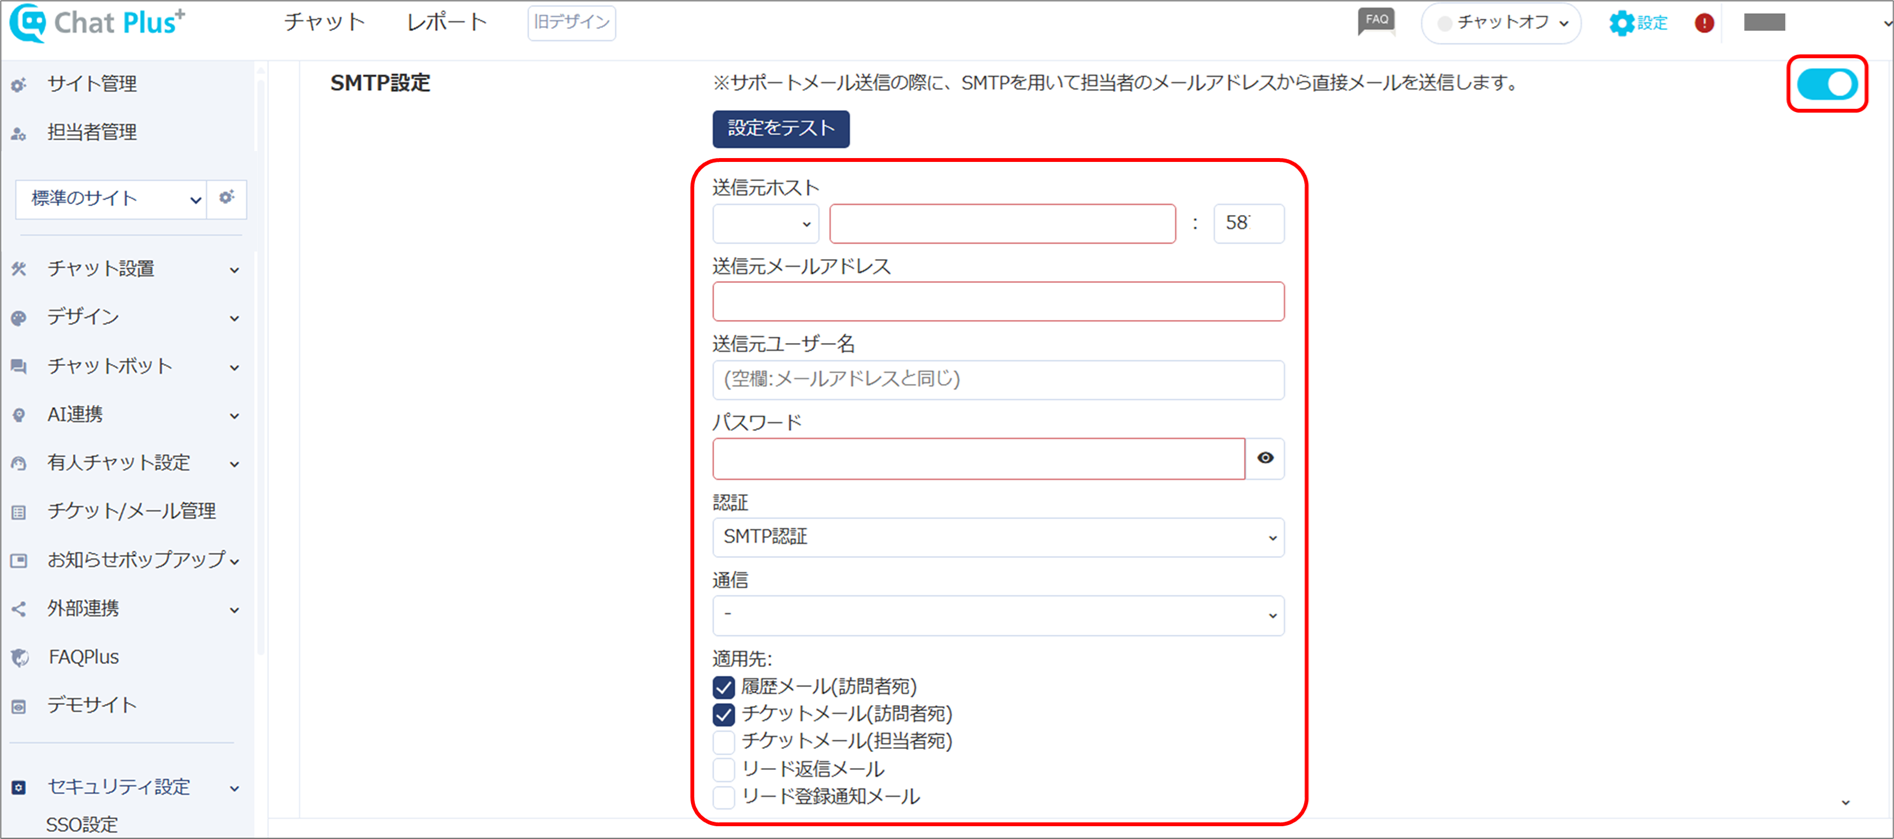This screenshot has width=1894, height=839.
Task: Open the 通信 dropdown
Action: click(x=998, y=615)
